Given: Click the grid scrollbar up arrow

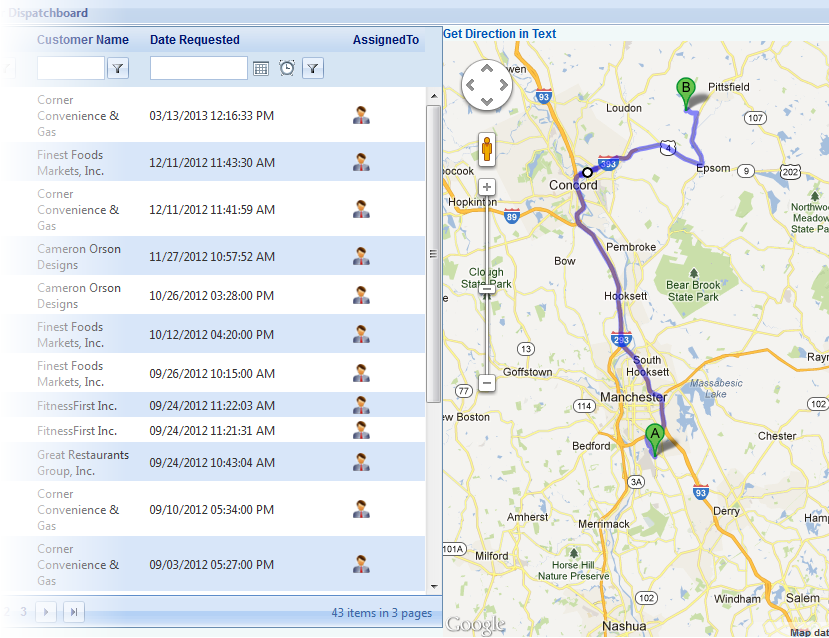Looking at the screenshot, I should click(x=434, y=96).
